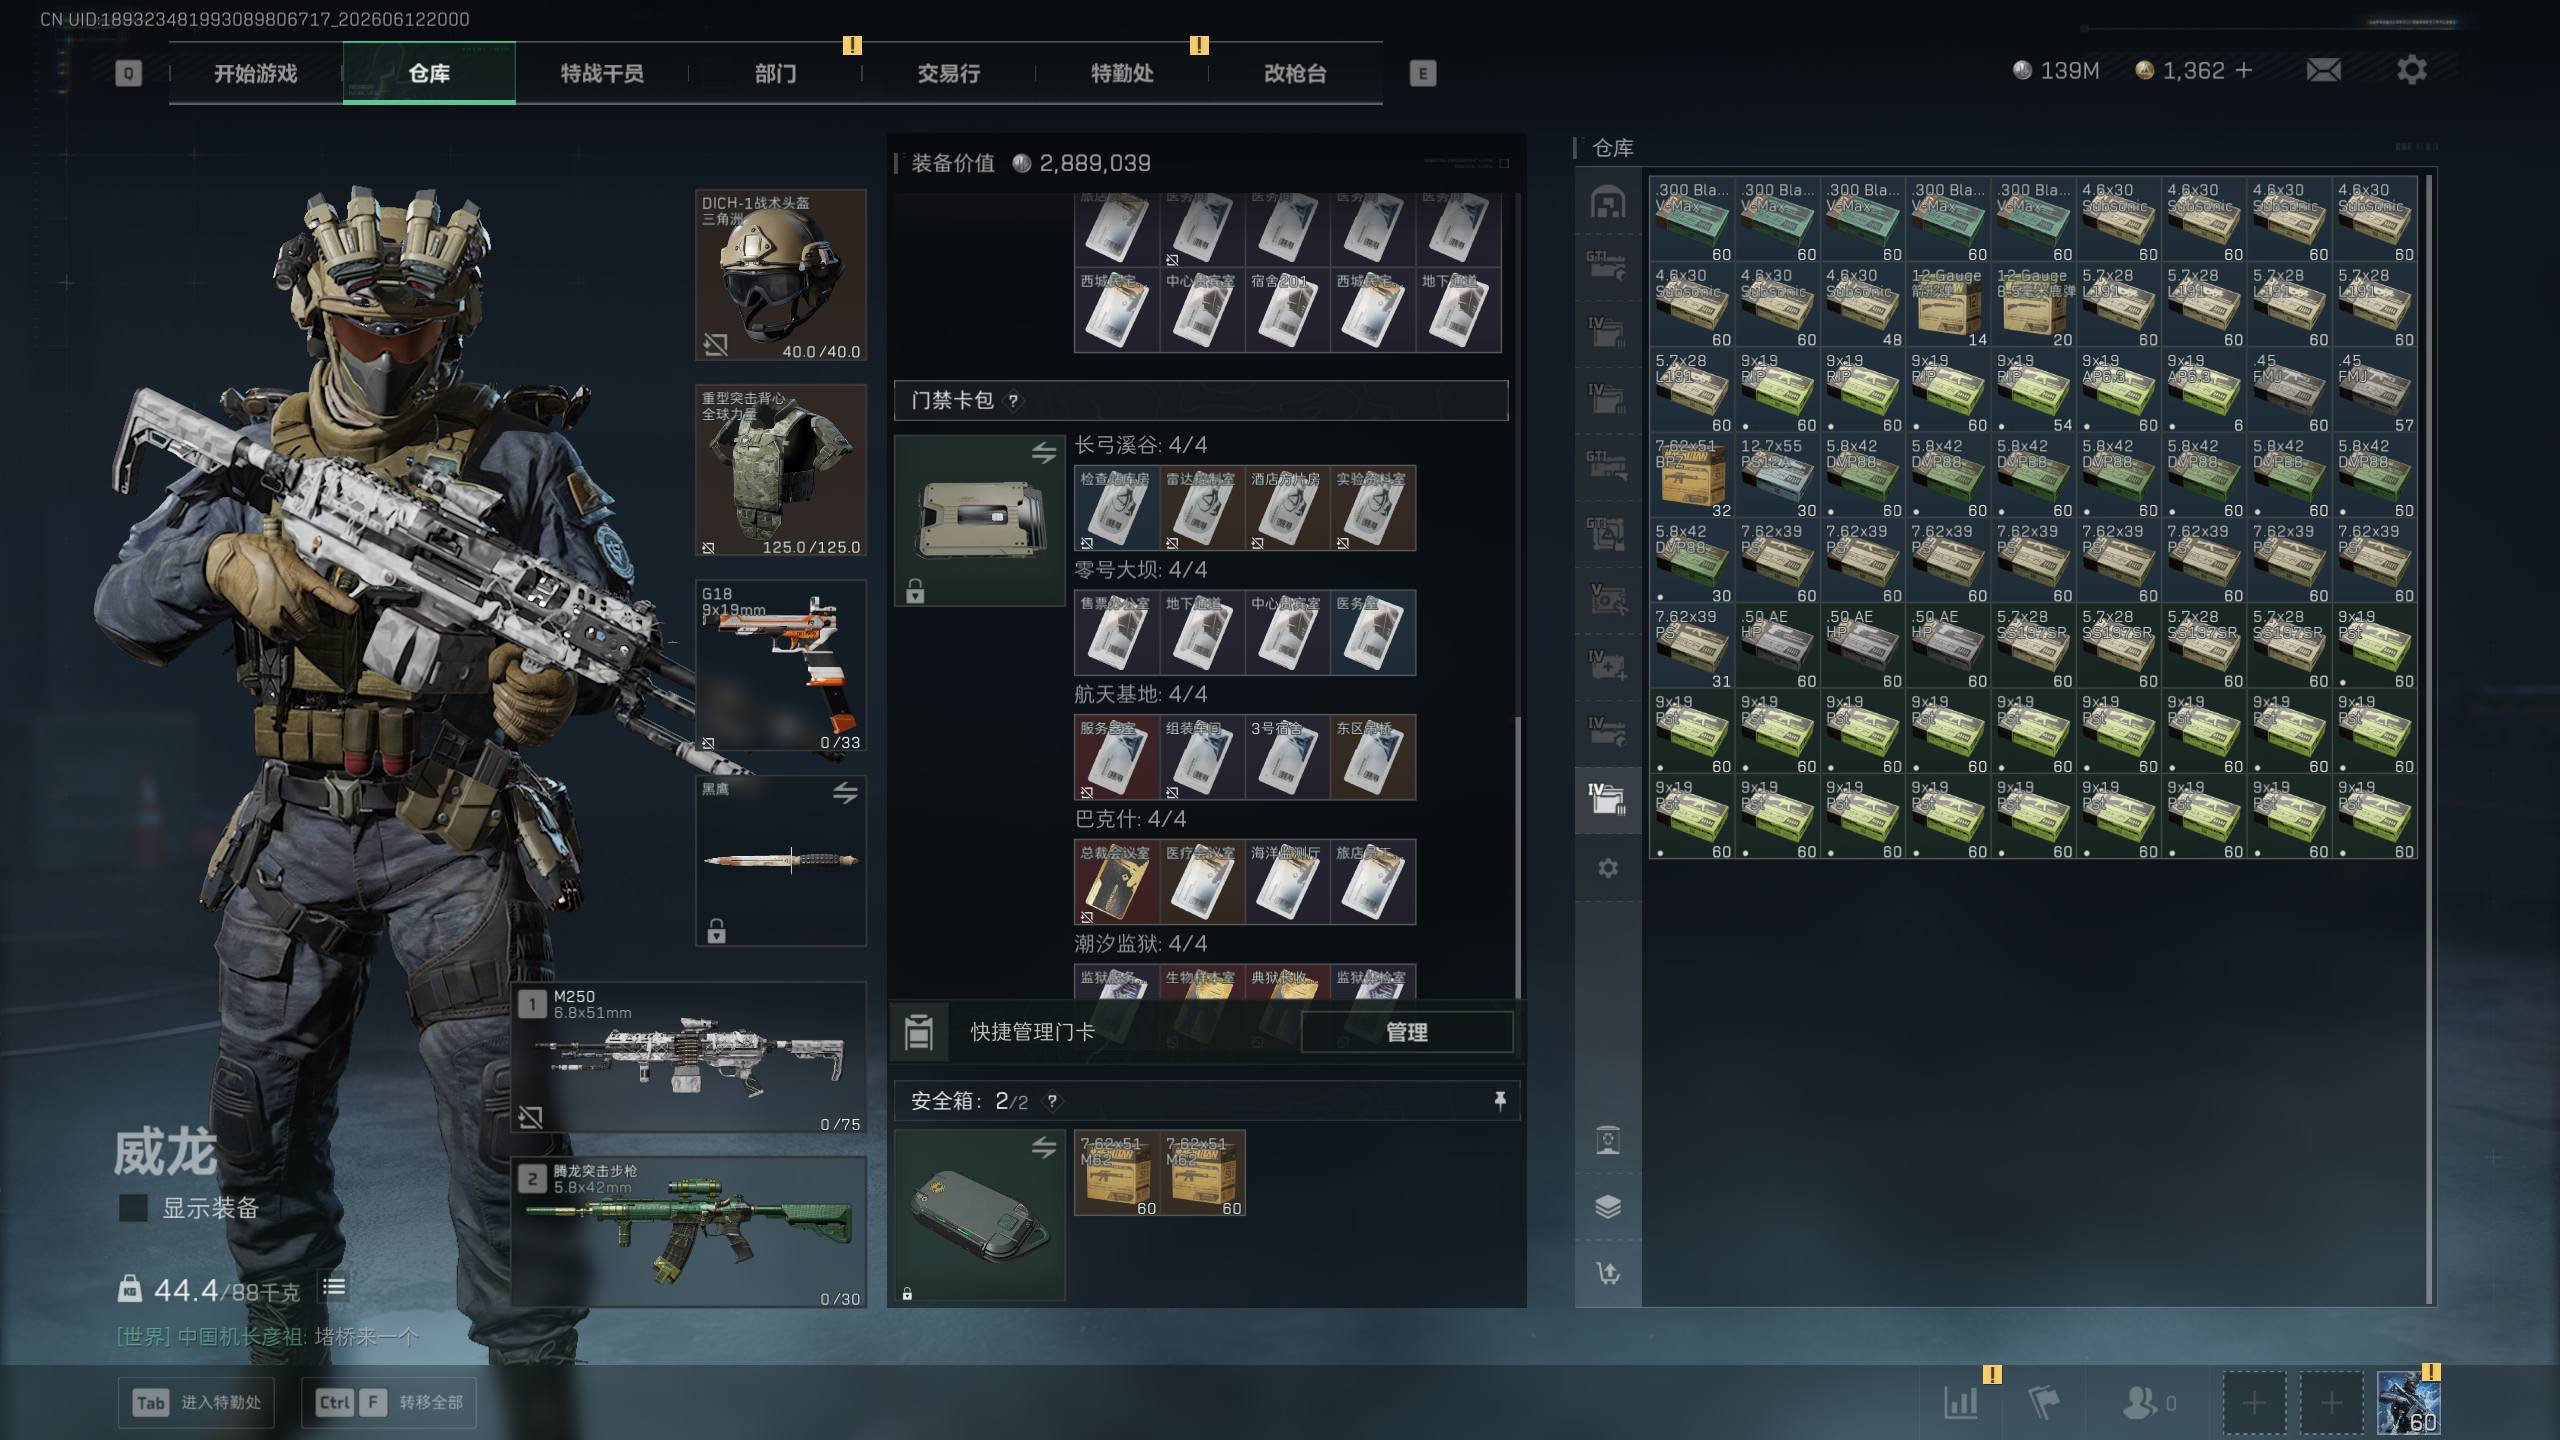
Task: Open the friends list icon
Action: click(2139, 1402)
